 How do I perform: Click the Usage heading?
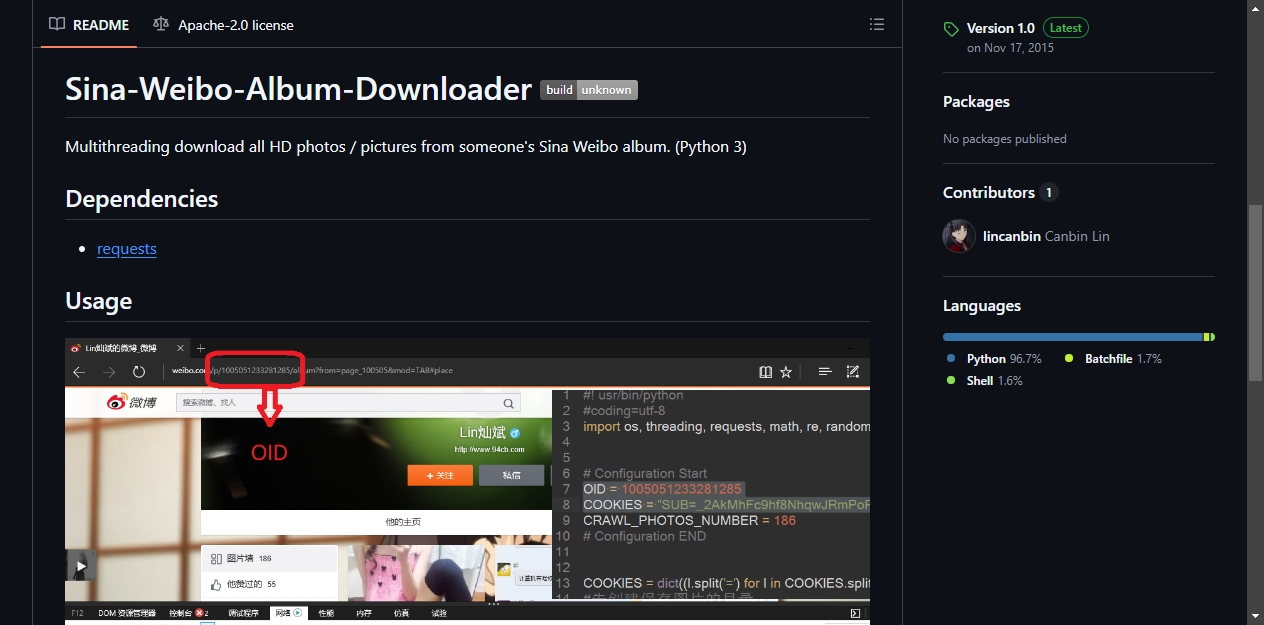[98, 300]
